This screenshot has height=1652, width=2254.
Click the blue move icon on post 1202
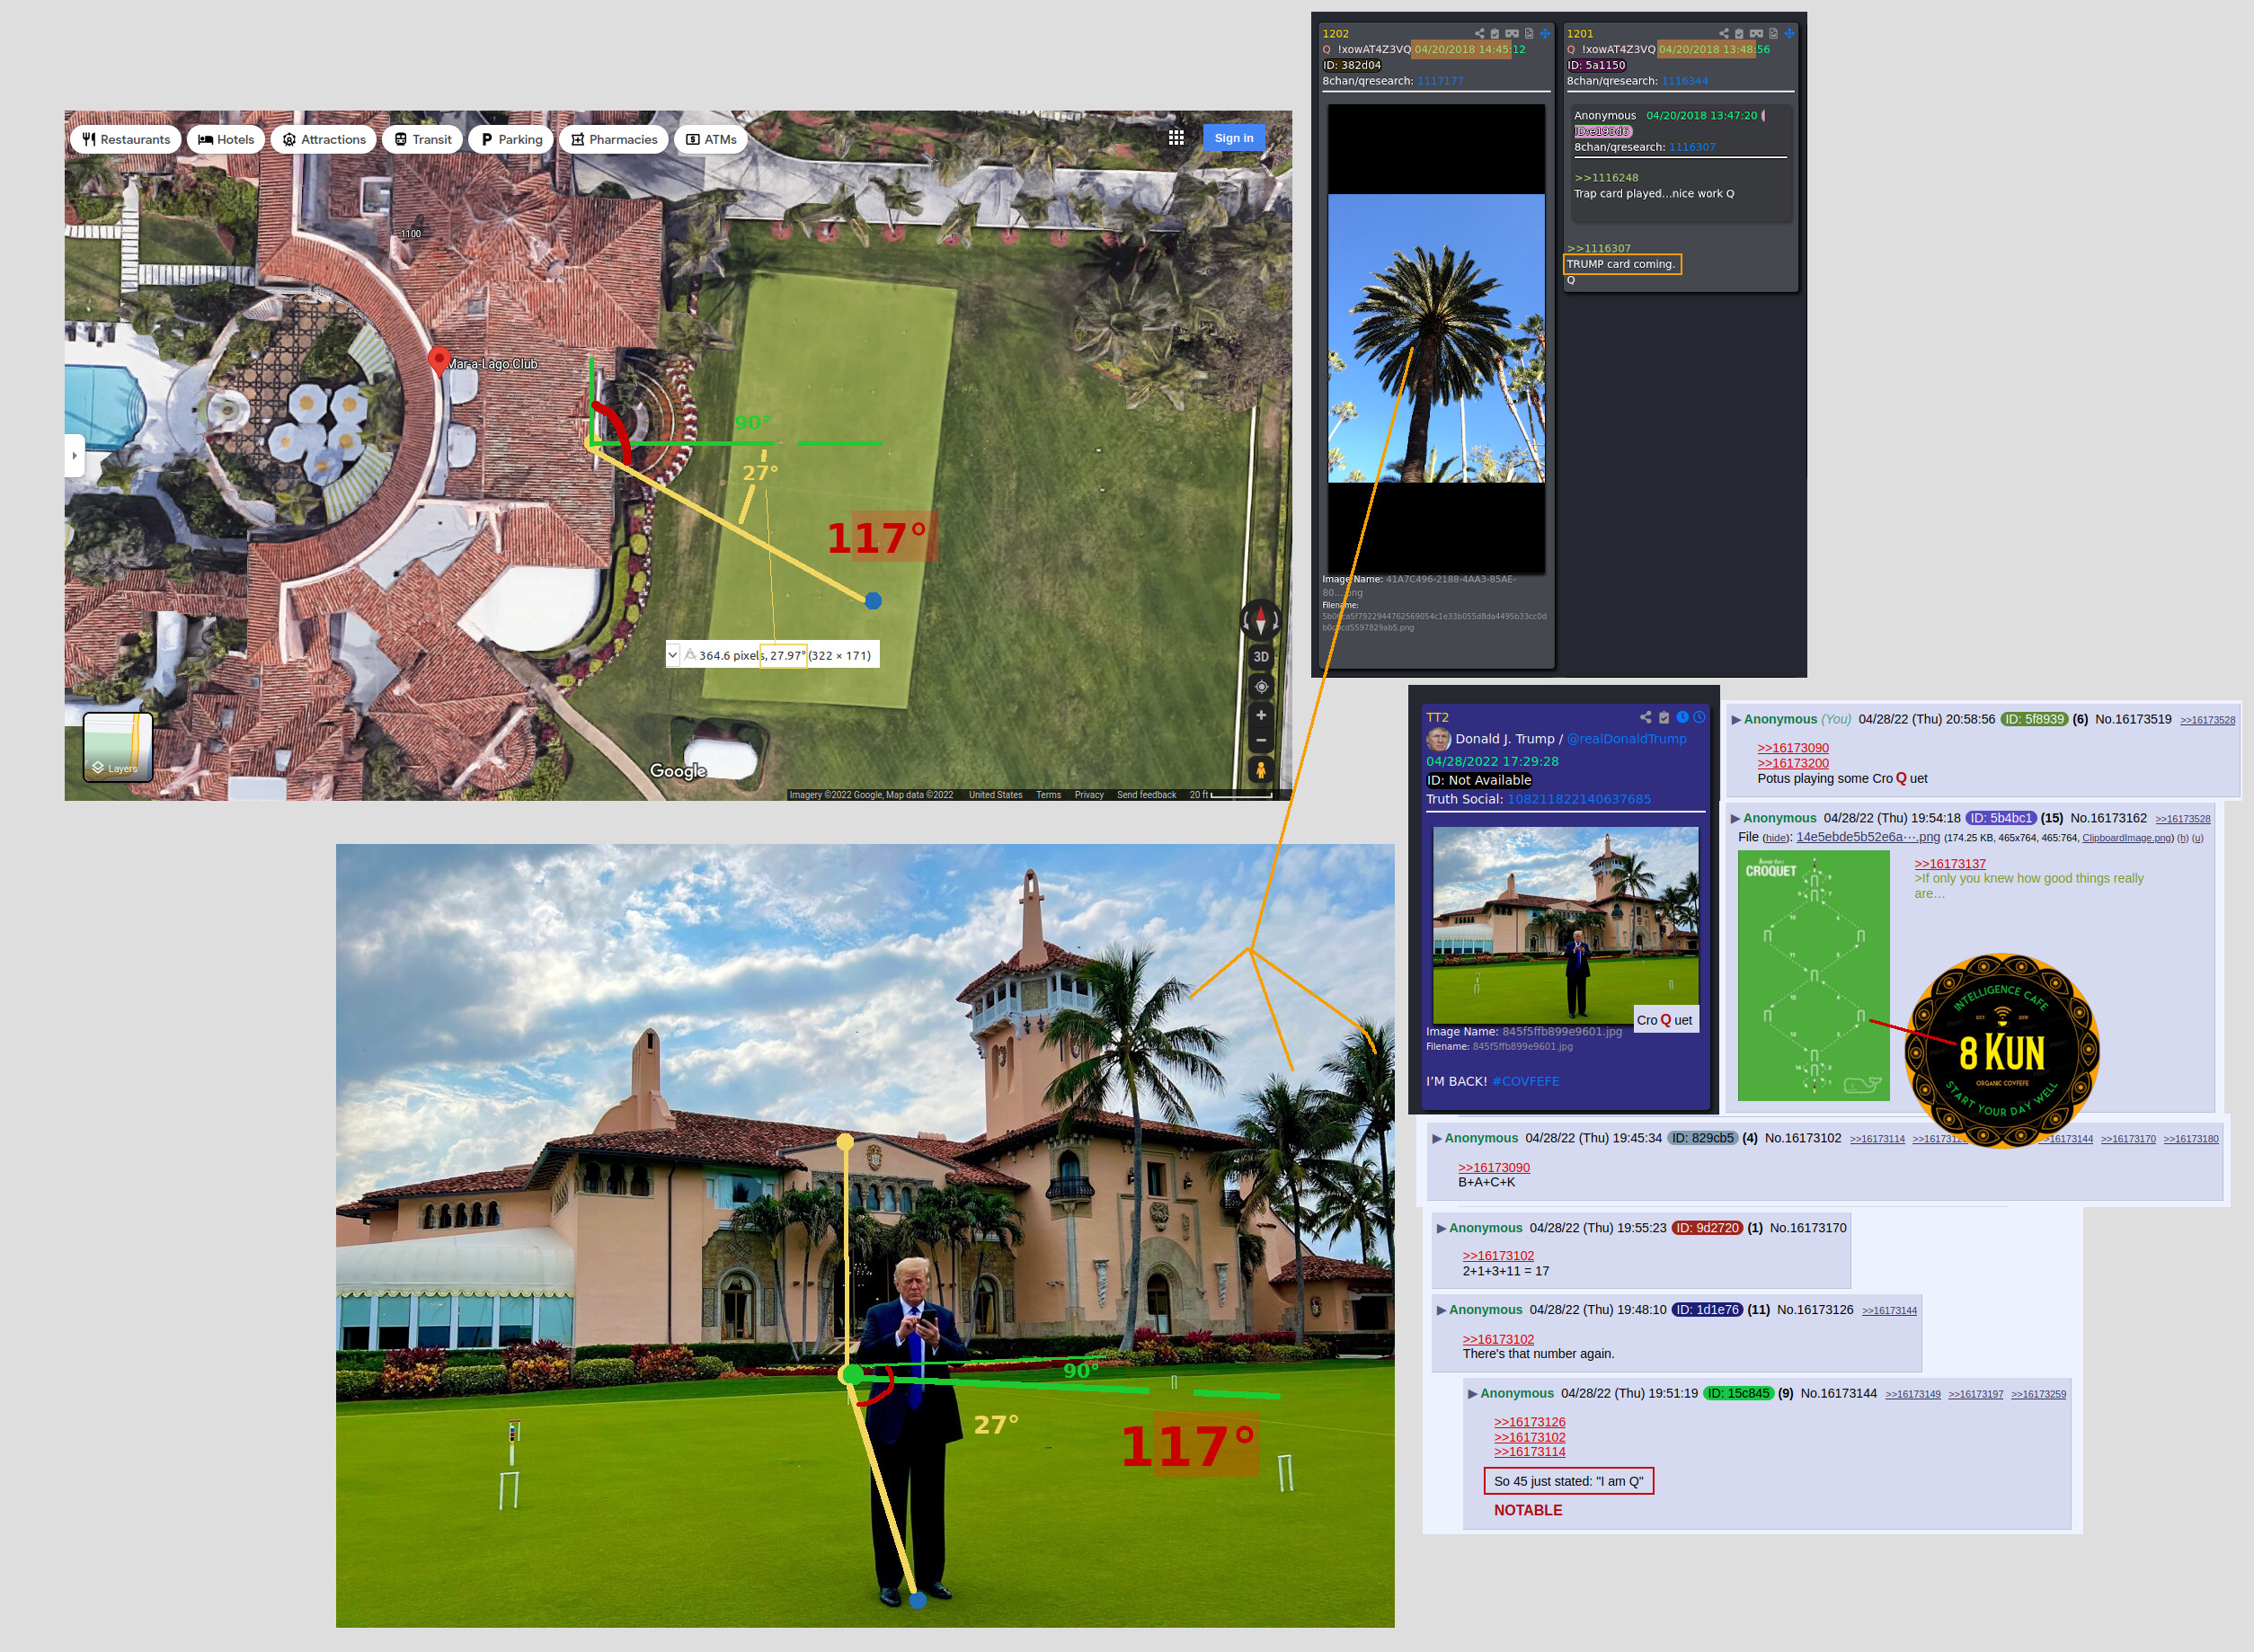click(1545, 33)
